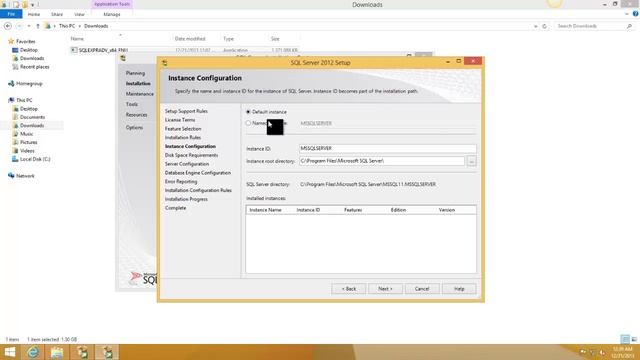
Task: Go up one folder level in Explorer
Action: coord(38,26)
